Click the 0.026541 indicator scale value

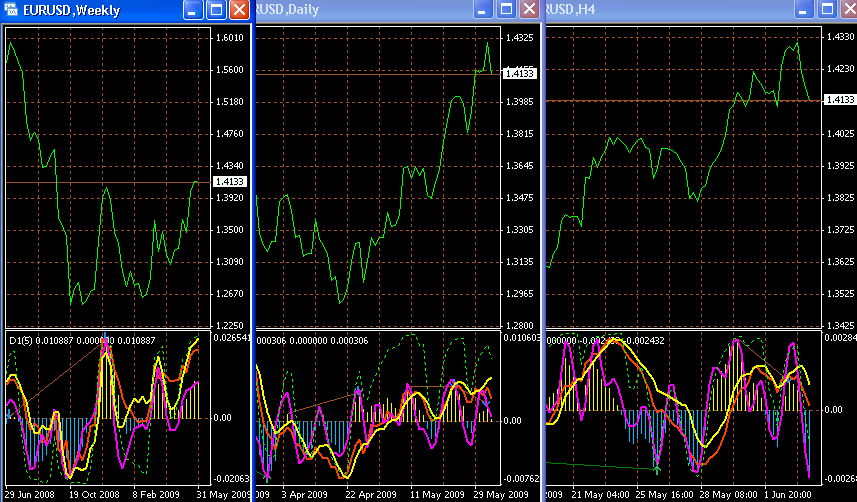[232, 338]
